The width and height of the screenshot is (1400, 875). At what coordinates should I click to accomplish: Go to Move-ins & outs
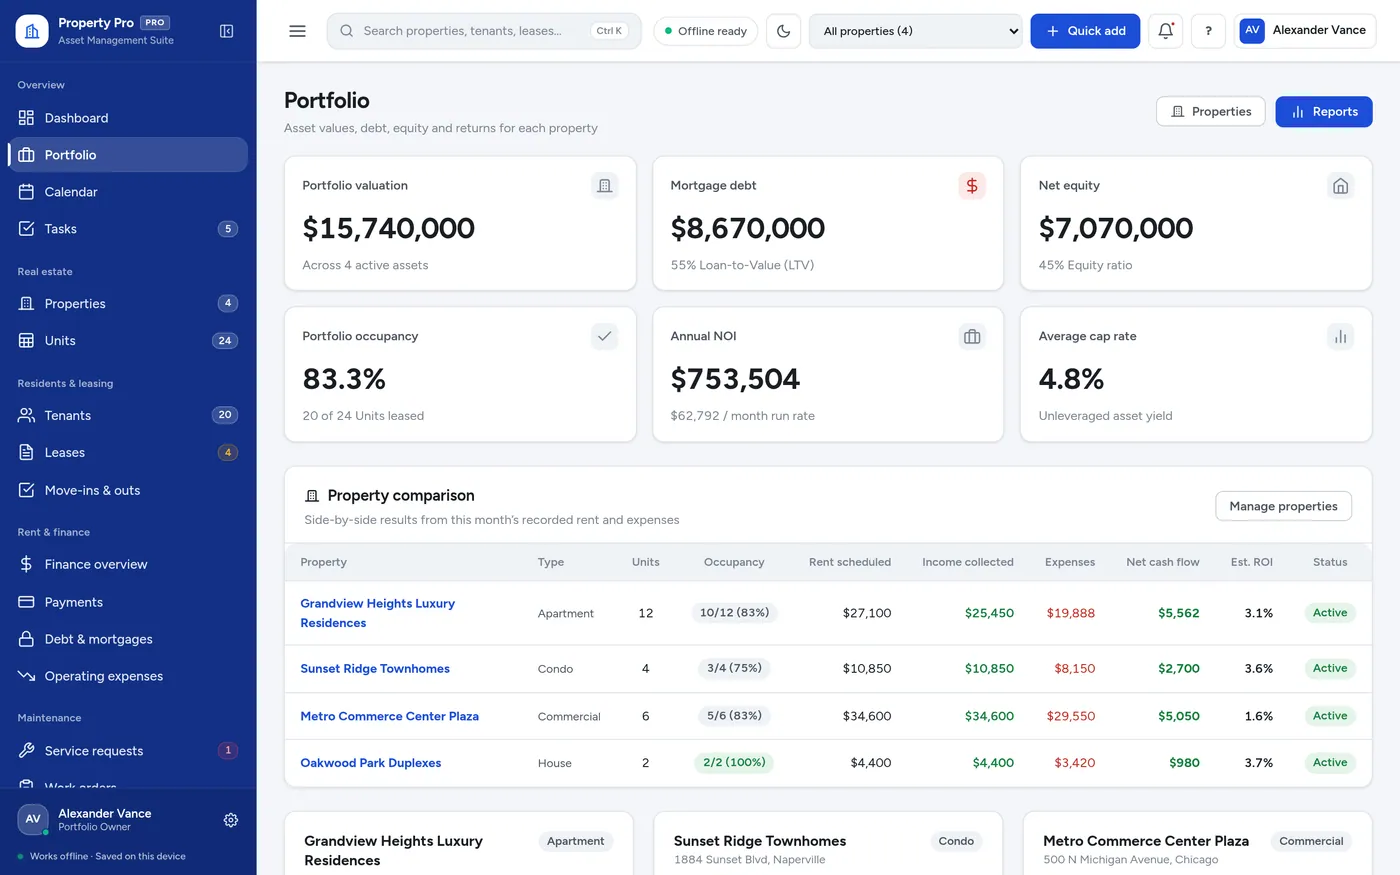(128, 490)
